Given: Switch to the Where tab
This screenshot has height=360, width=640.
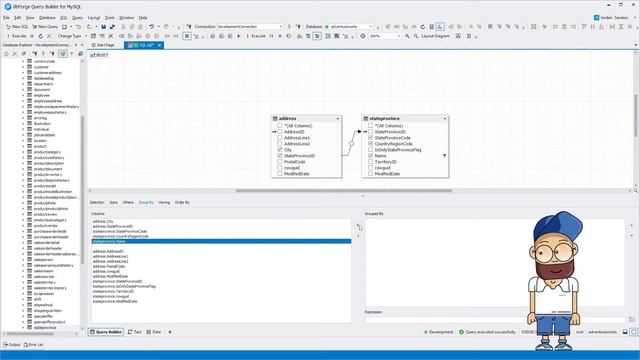Looking at the screenshot, I should click(x=128, y=202).
